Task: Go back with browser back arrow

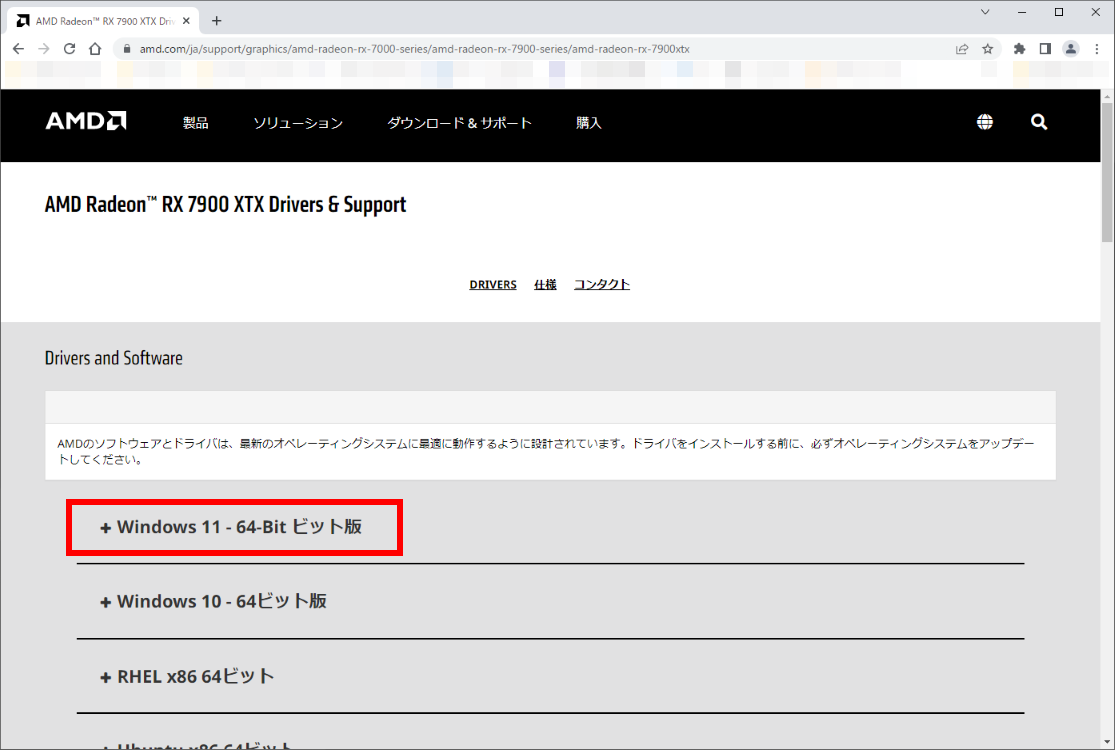Action: [18, 49]
